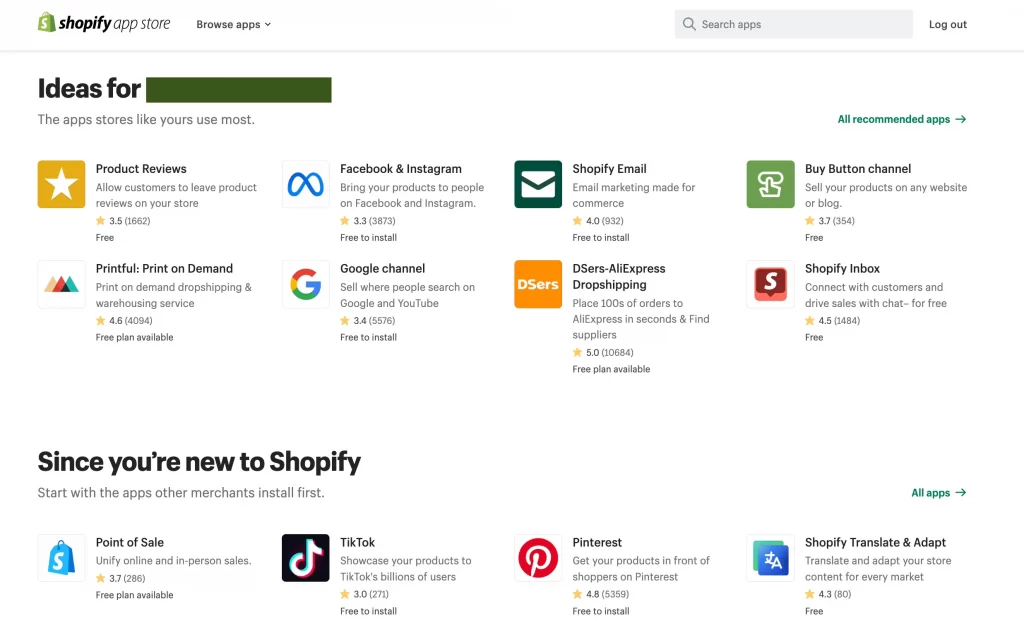
Task: Open the Facebook & Instagram app title
Action: (x=401, y=168)
